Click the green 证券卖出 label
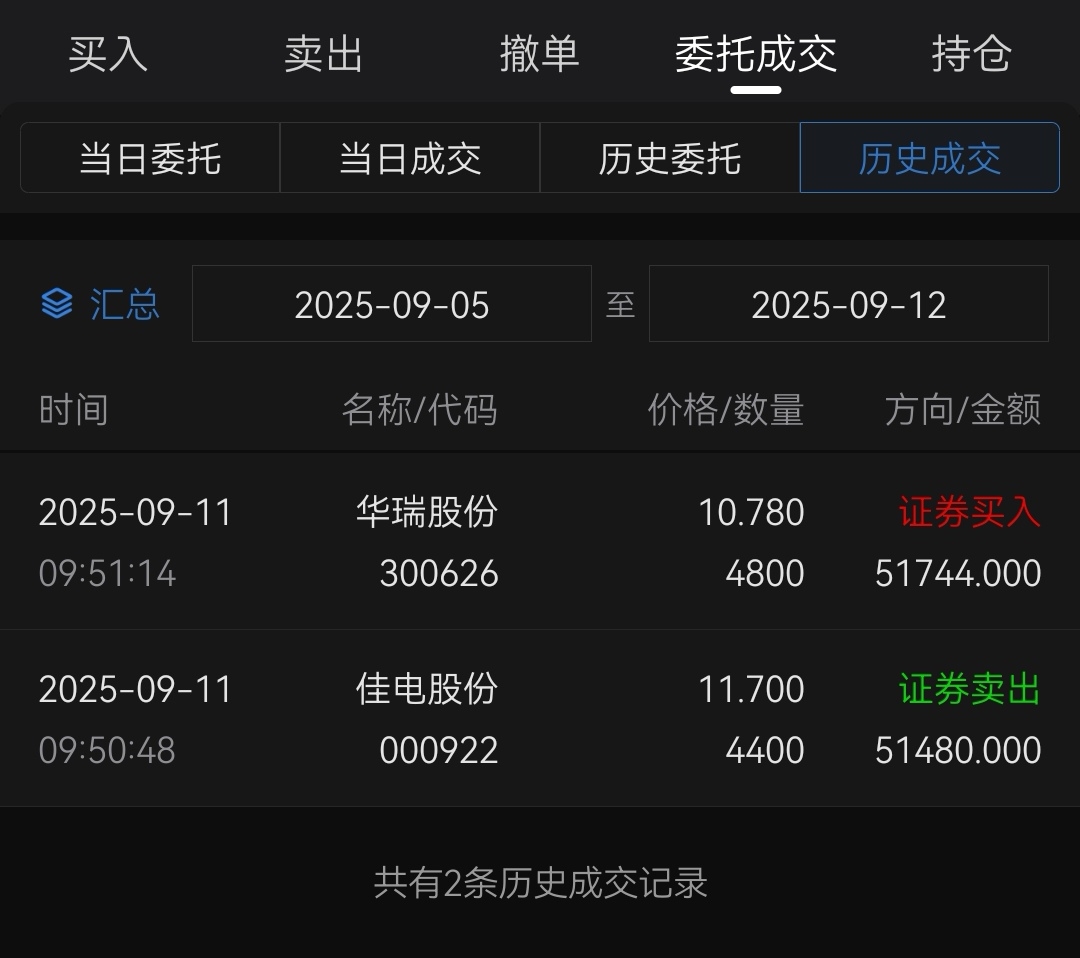The height and width of the screenshot is (958, 1080). [969, 689]
